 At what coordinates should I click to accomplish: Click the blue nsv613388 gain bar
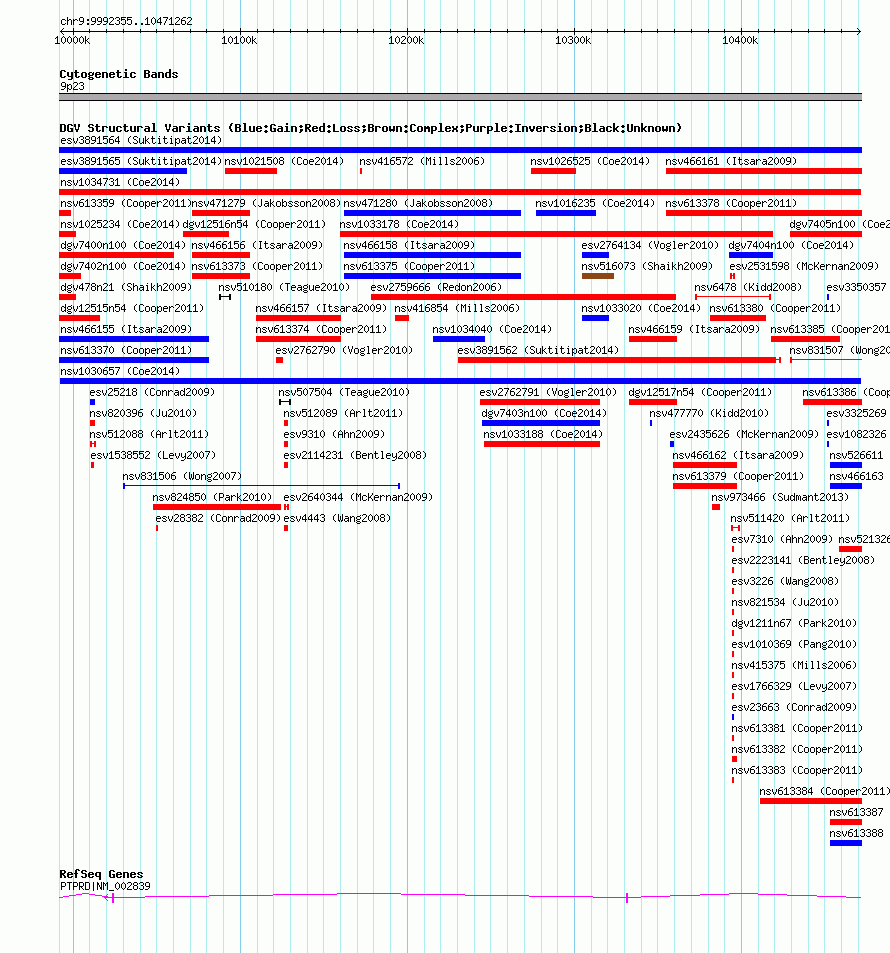[846, 843]
